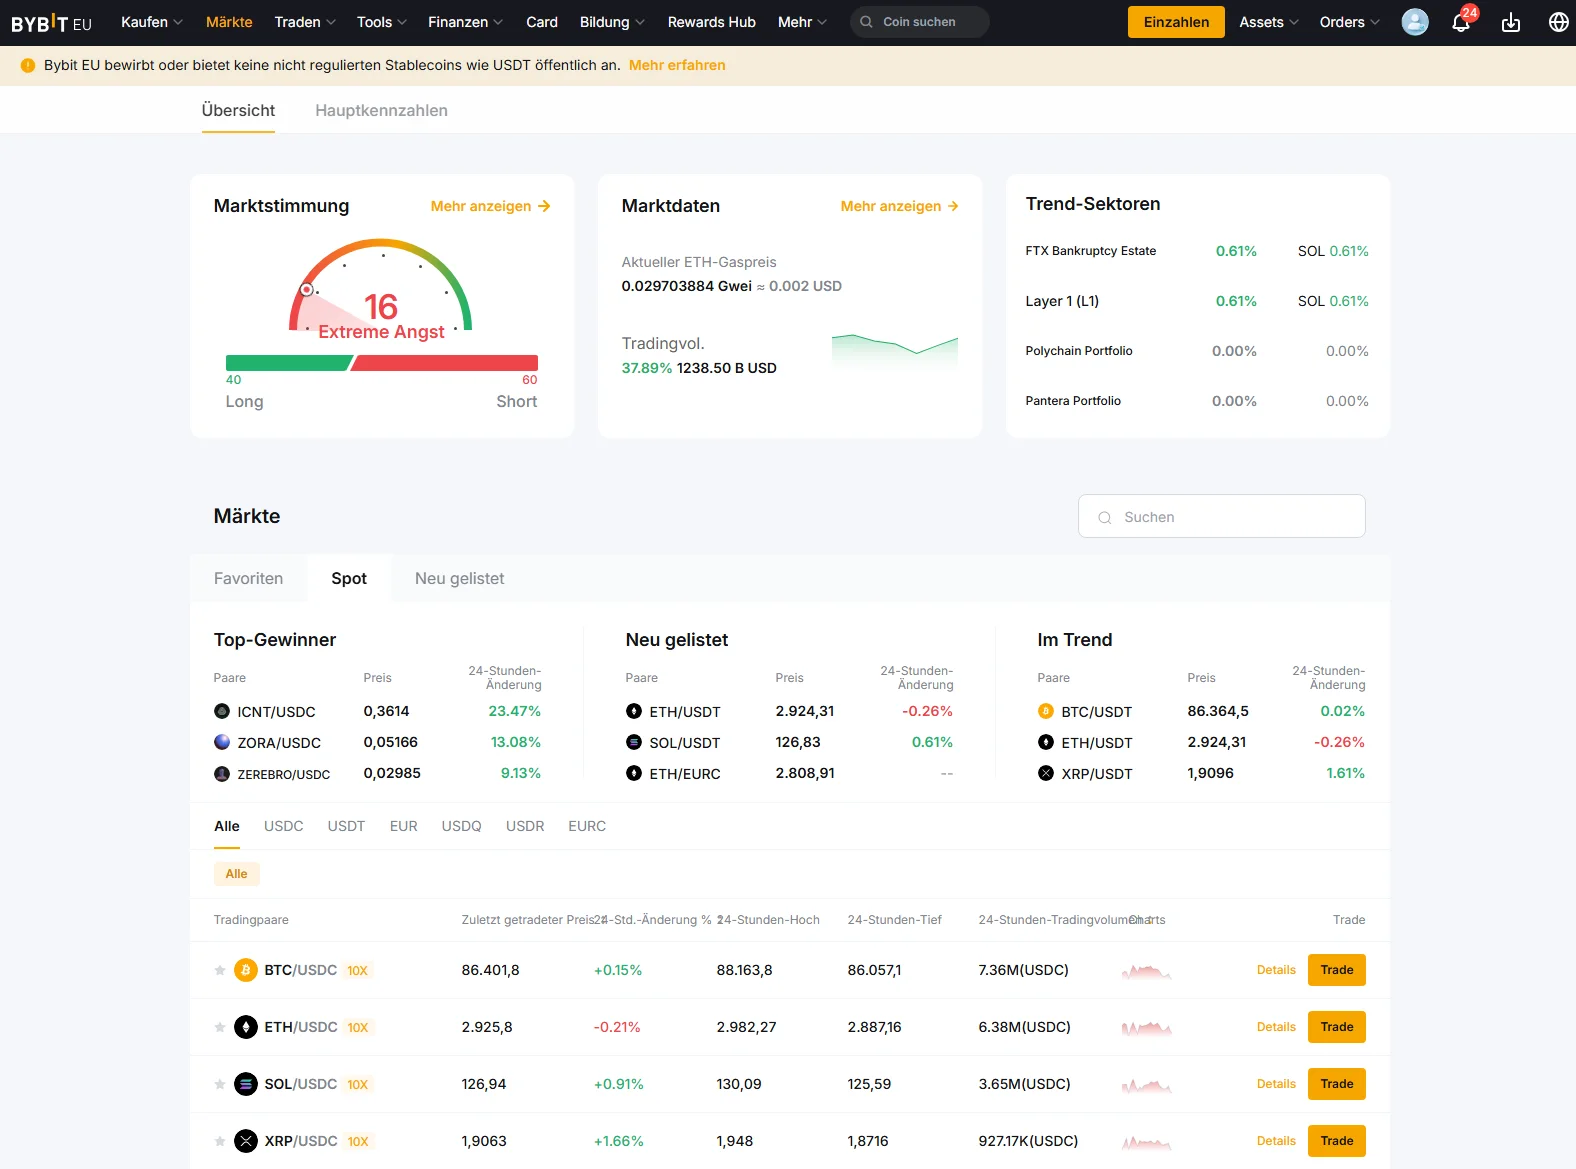Open the XRP/USDC mini price chart
Image resolution: width=1576 pixels, height=1169 pixels.
click(x=1146, y=1142)
